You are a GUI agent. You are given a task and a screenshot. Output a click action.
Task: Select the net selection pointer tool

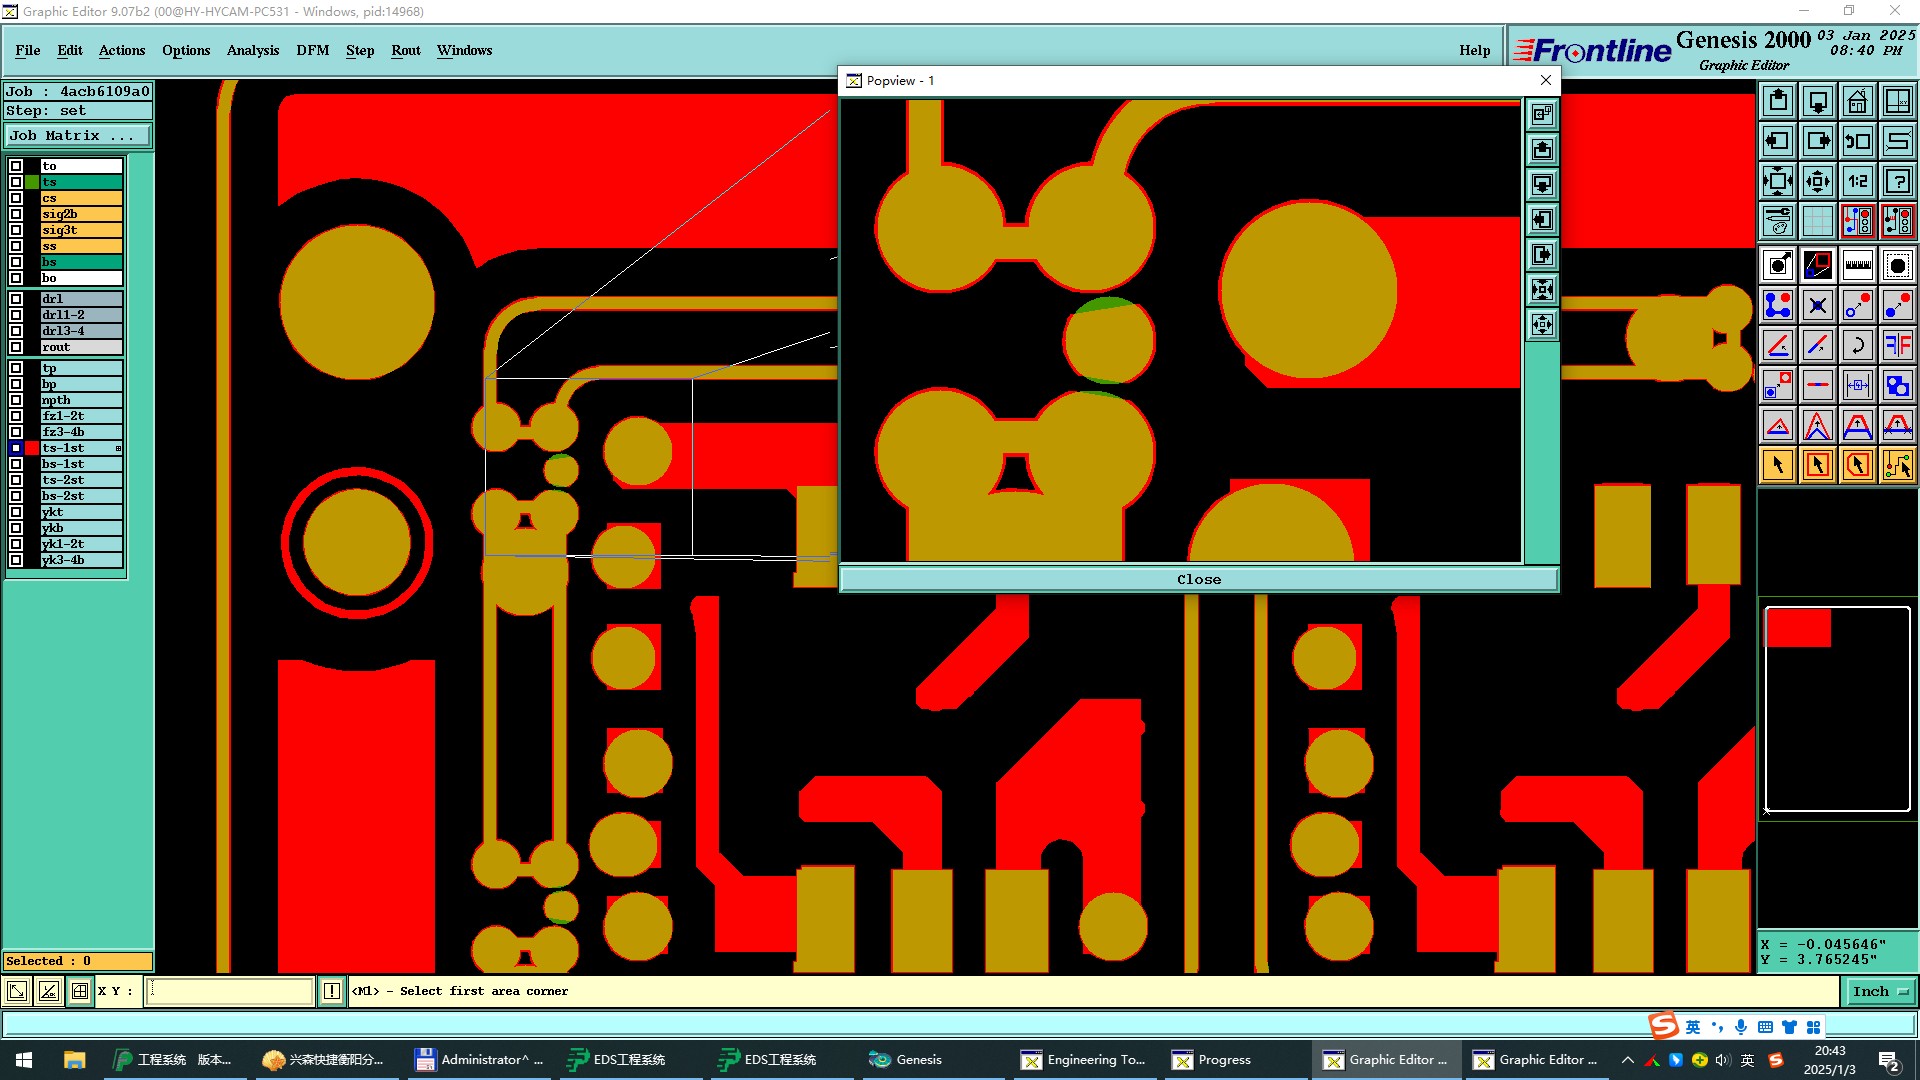(1897, 465)
